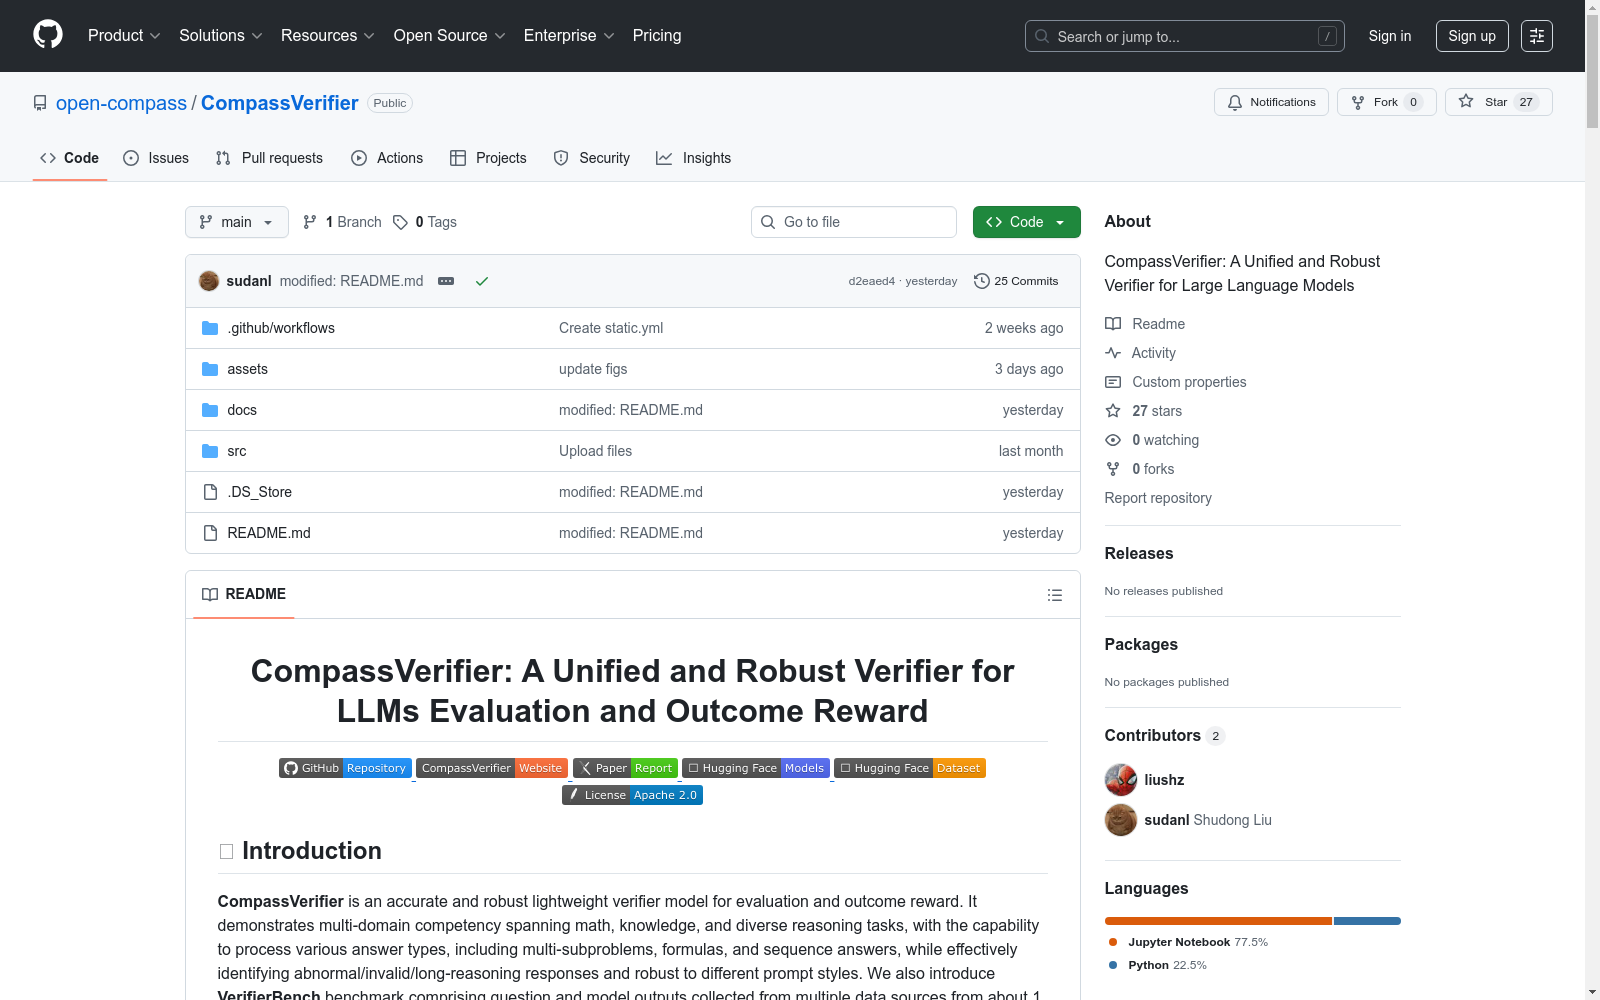Image resolution: width=1600 pixels, height=1000 pixels.
Task: Open the Actions tab
Action: click(387, 158)
